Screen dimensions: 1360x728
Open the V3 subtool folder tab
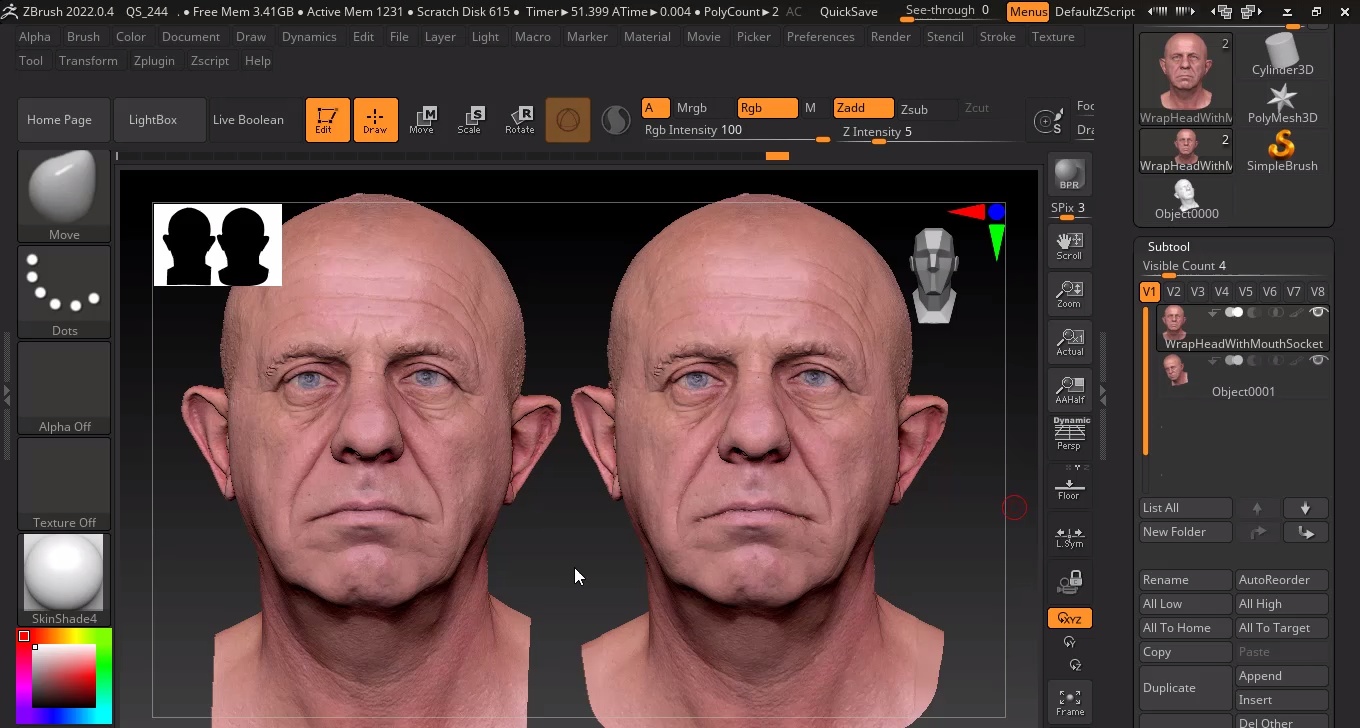(x=1197, y=291)
